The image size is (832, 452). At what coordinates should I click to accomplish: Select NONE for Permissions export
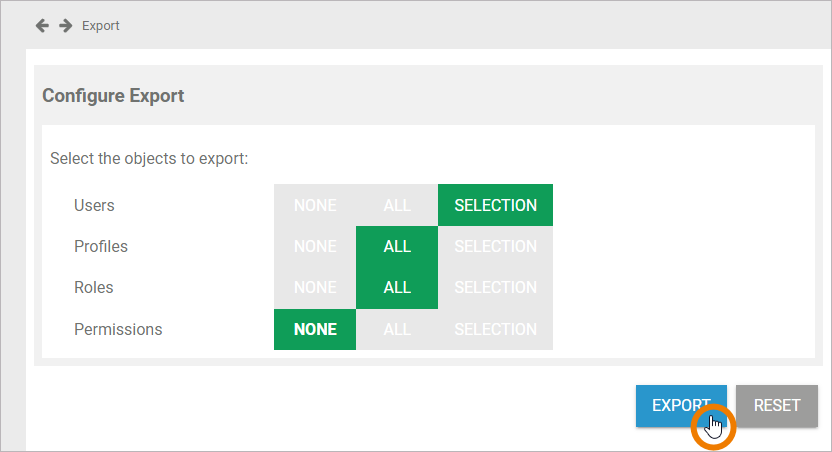pos(315,329)
